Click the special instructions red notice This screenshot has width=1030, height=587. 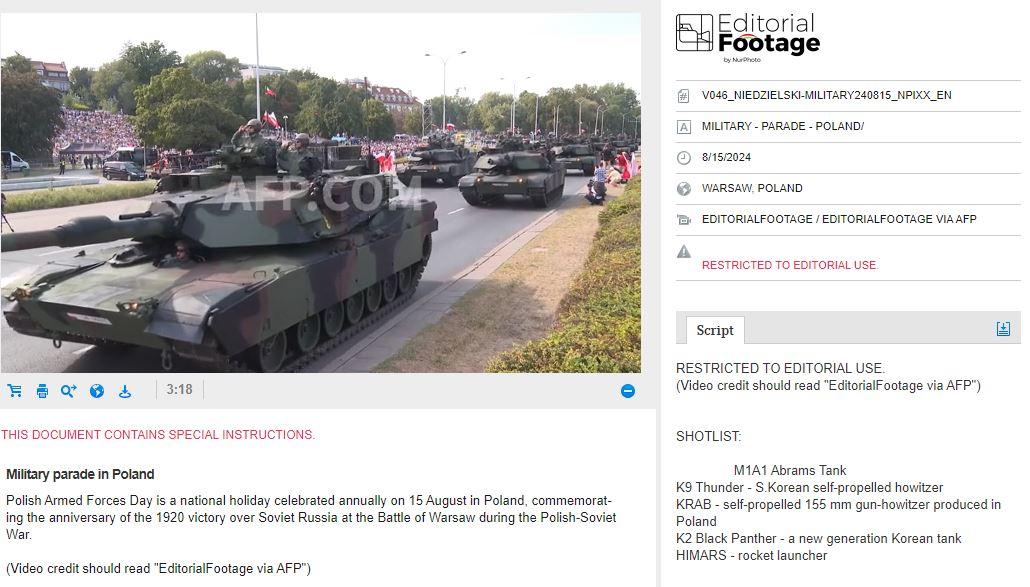(x=158, y=435)
